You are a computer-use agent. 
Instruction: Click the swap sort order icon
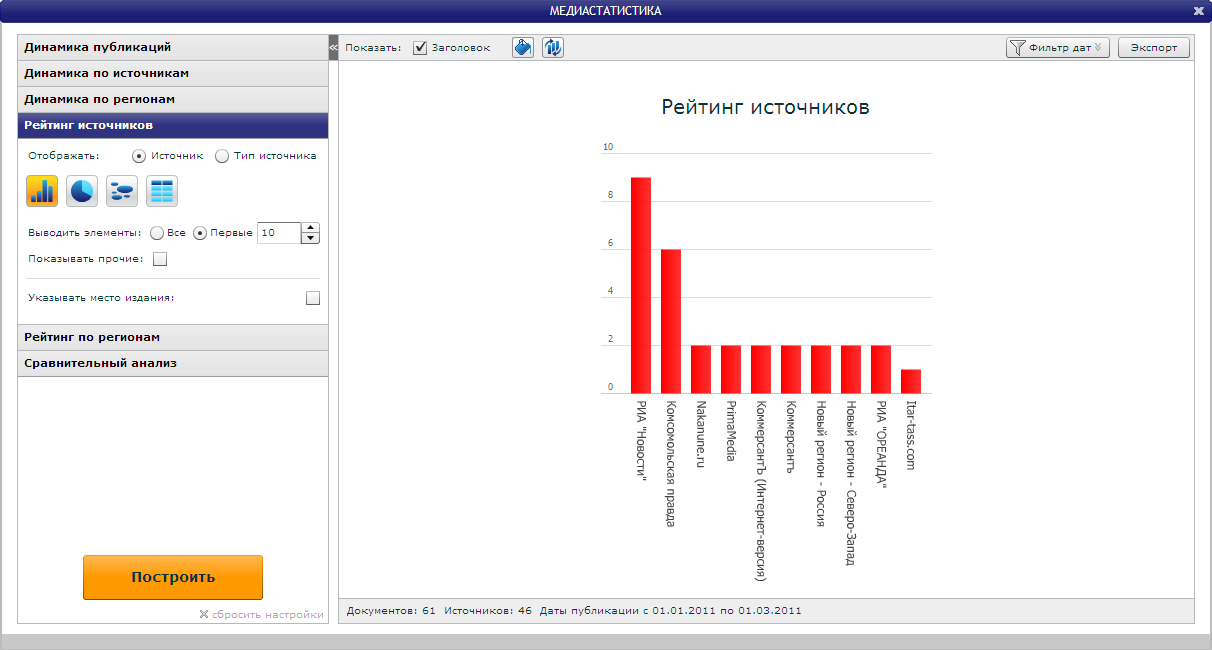coord(553,47)
